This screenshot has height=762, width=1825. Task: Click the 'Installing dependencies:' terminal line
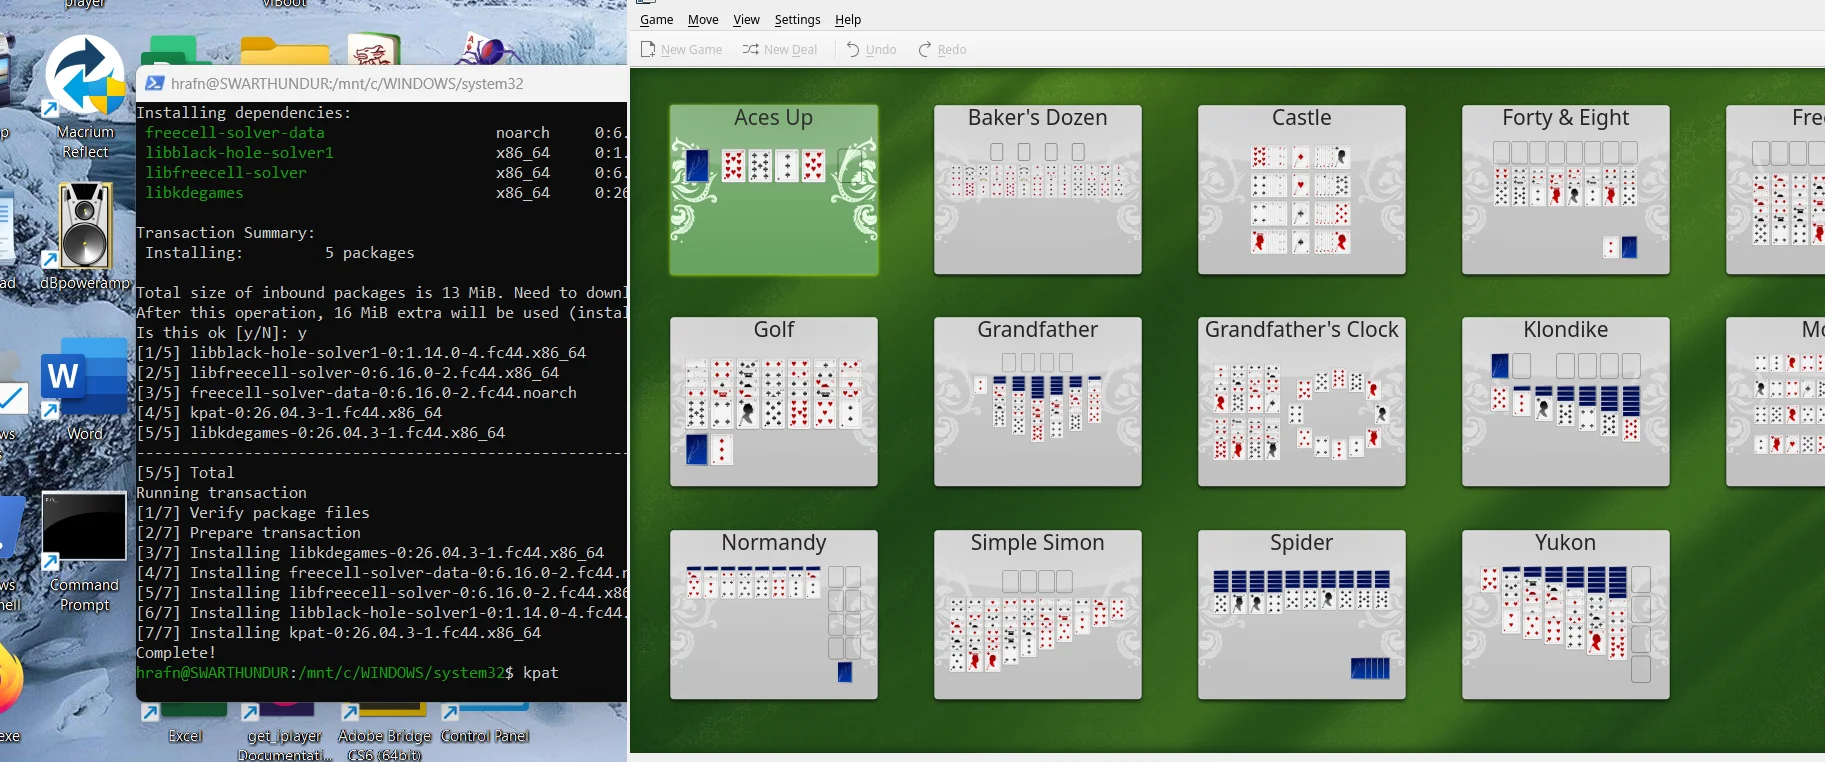point(244,113)
